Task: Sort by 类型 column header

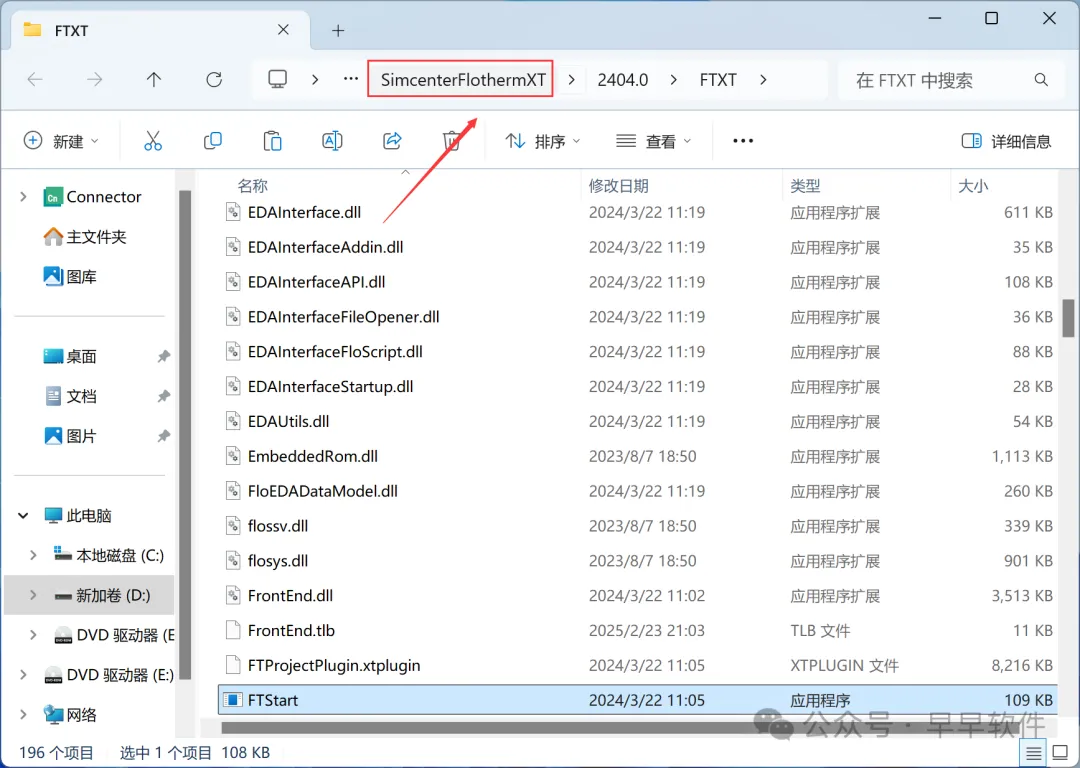Action: [x=805, y=185]
